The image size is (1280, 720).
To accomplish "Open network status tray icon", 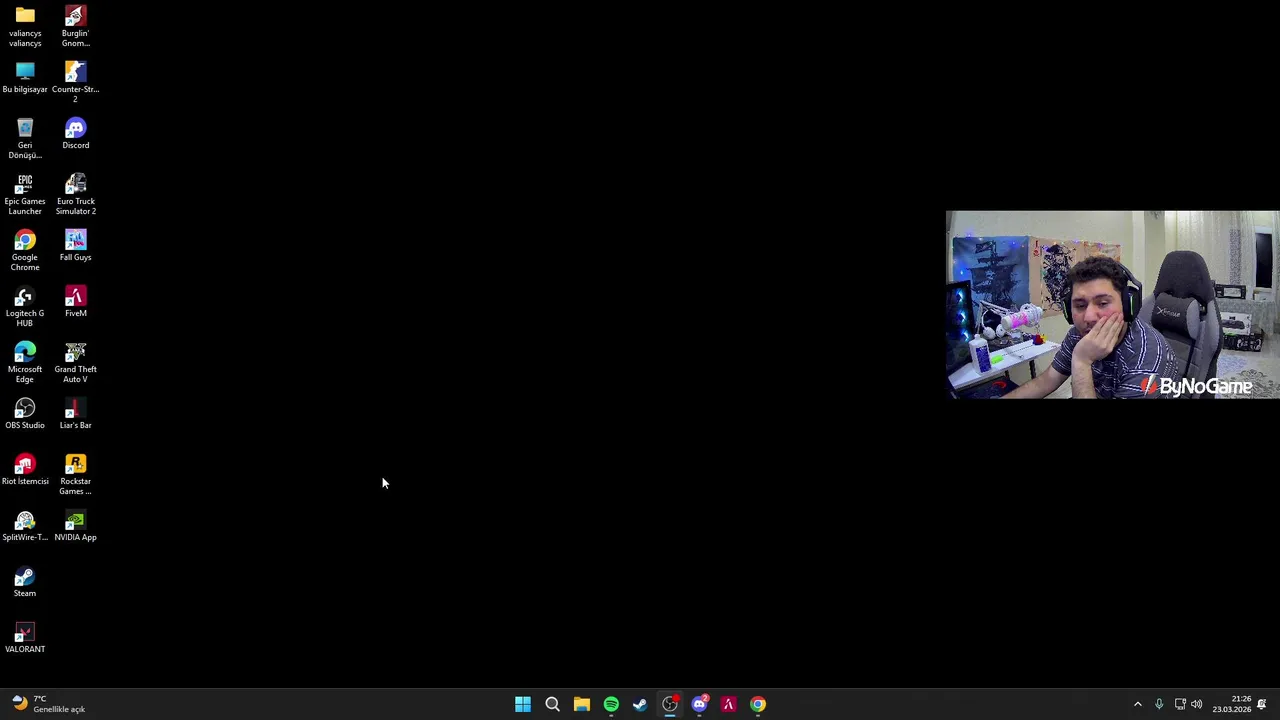I will [1180, 704].
